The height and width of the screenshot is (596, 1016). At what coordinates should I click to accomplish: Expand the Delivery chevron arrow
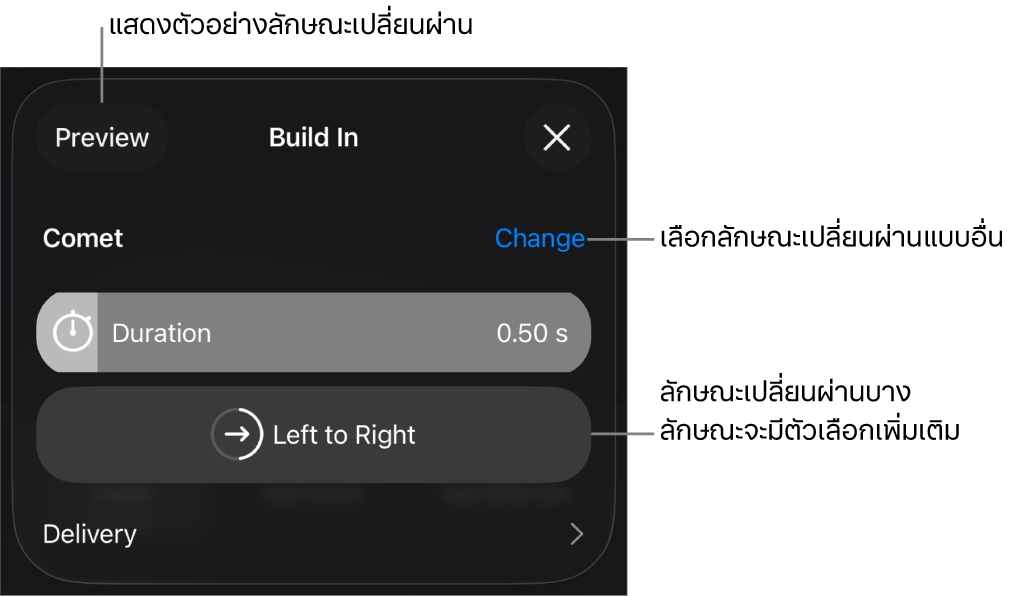[576, 534]
